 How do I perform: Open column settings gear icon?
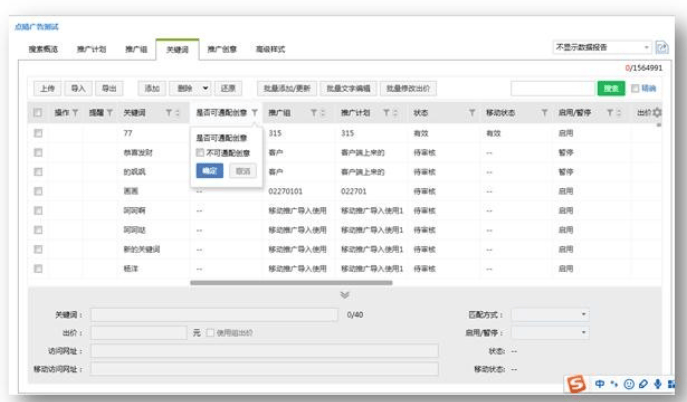pyautogui.click(x=657, y=113)
